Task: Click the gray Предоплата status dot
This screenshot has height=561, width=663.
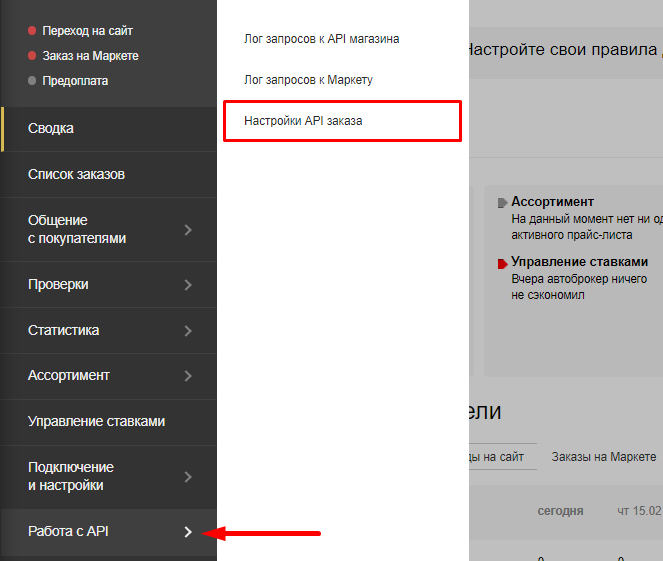Action: 33,81
